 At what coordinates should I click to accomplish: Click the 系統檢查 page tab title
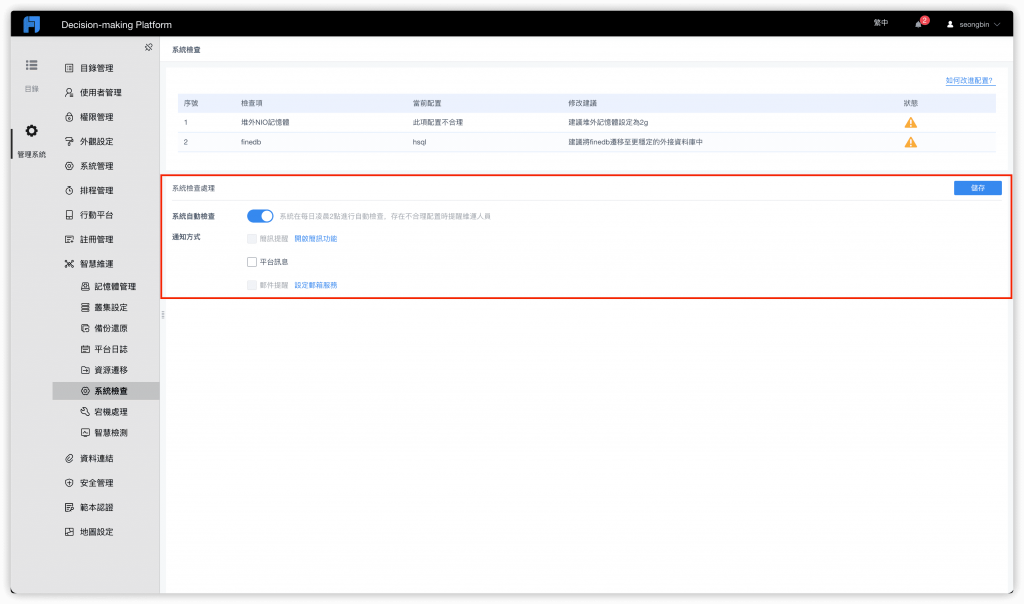(186, 50)
